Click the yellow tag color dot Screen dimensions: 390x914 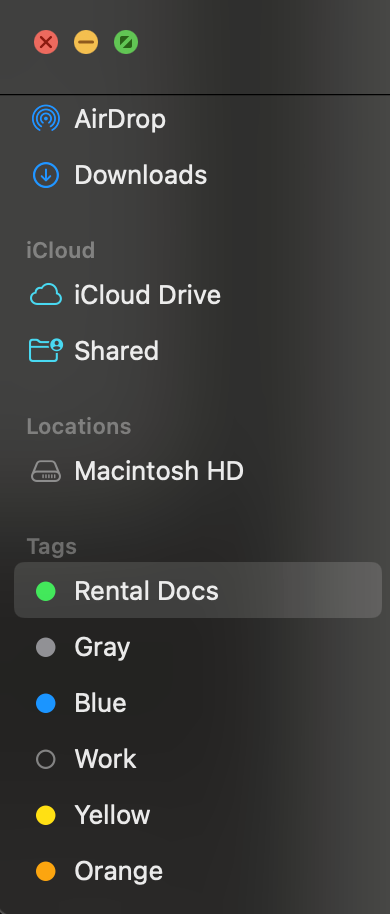pyautogui.click(x=45, y=815)
